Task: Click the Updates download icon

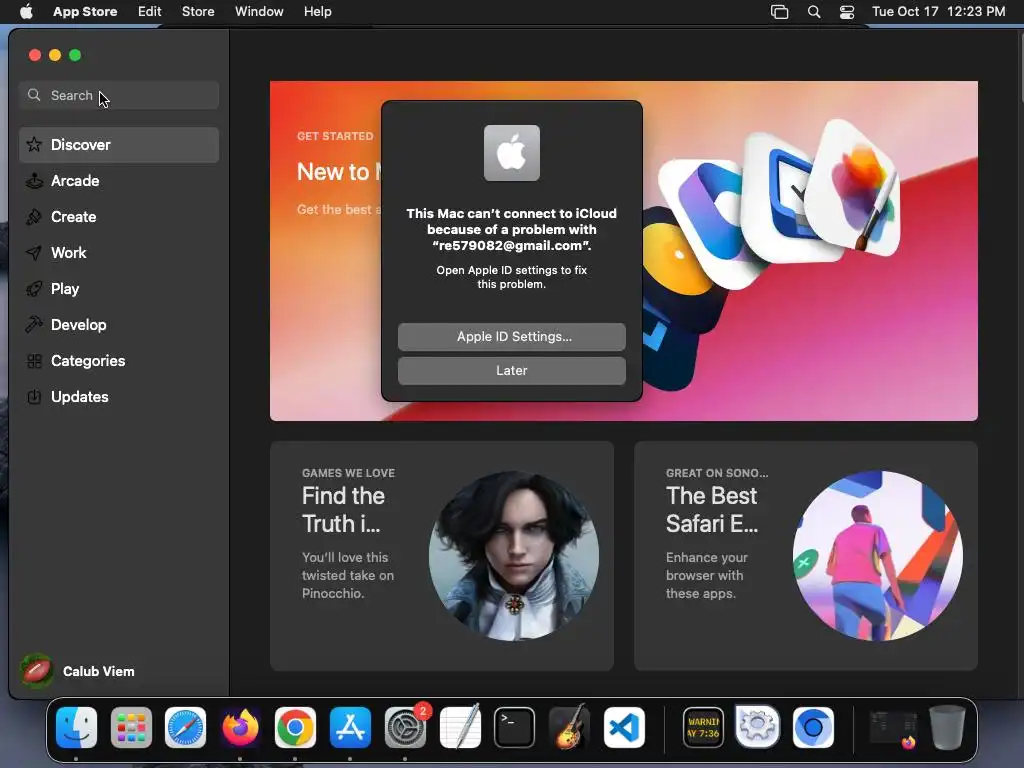Action: [x=34, y=396]
